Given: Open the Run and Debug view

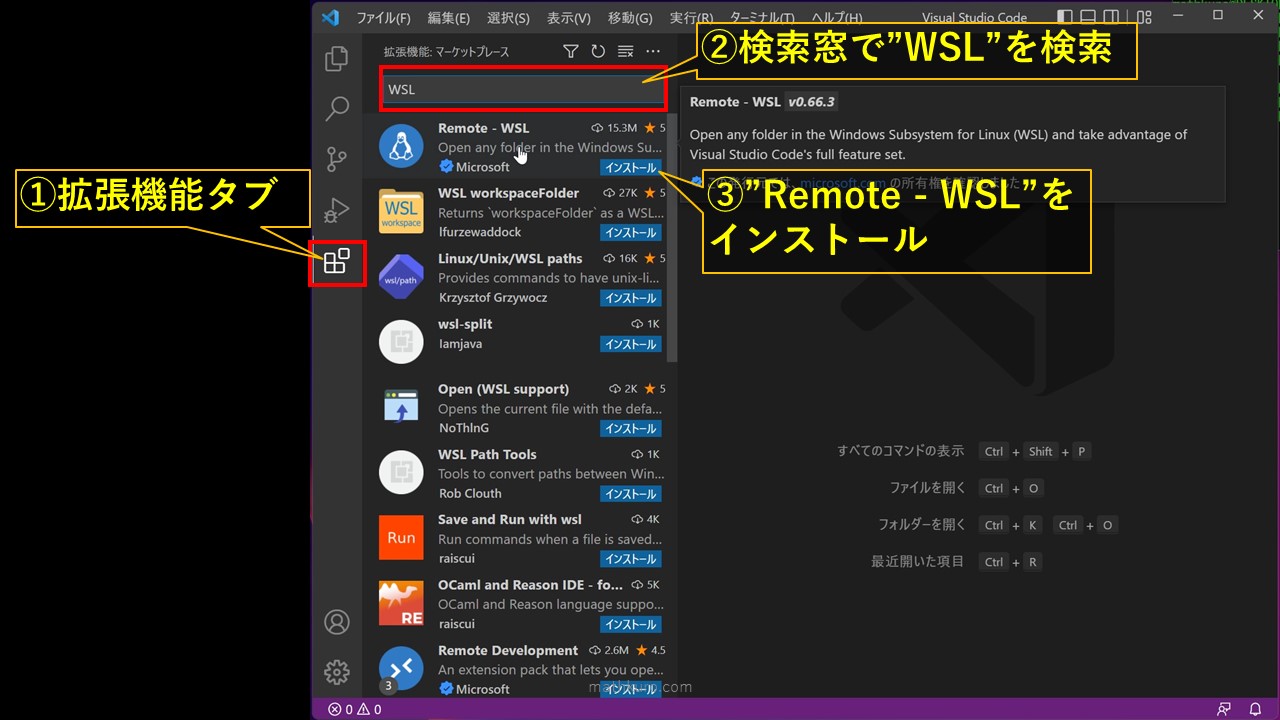Looking at the screenshot, I should tap(337, 210).
